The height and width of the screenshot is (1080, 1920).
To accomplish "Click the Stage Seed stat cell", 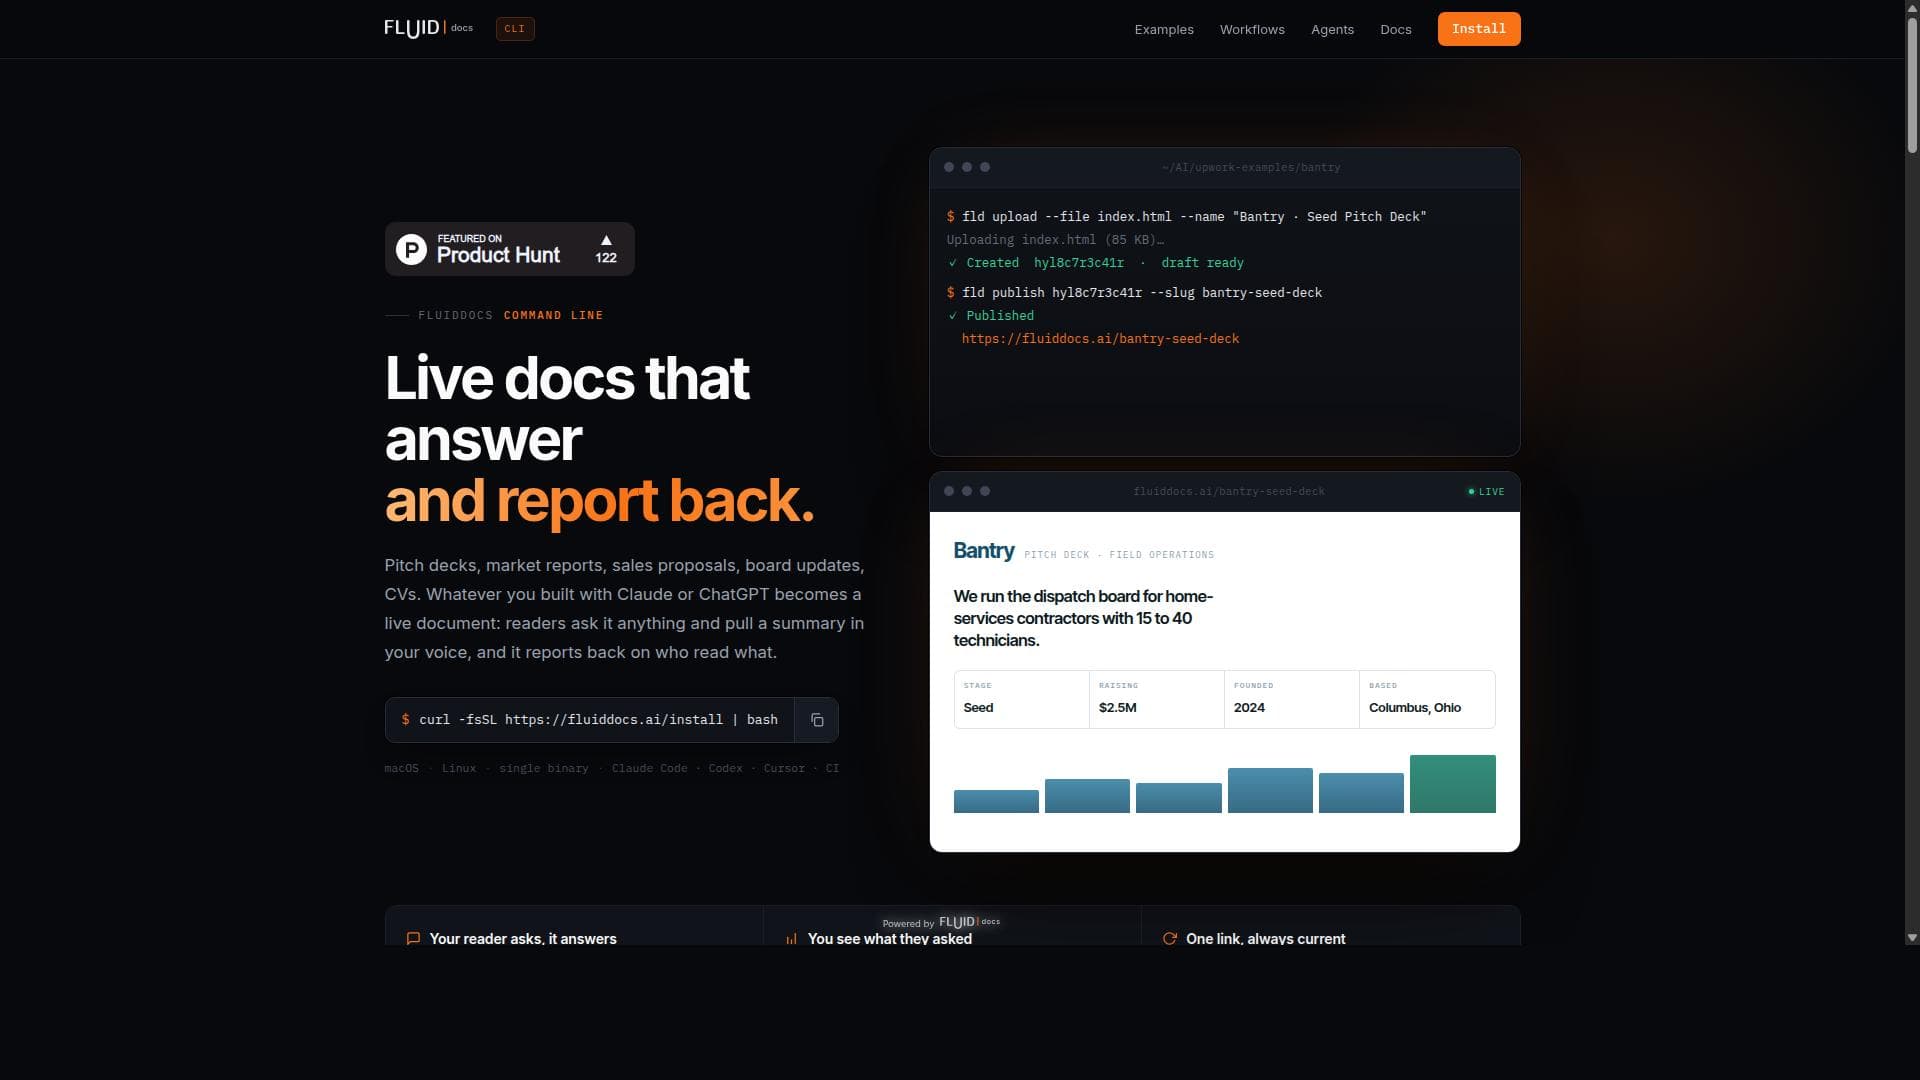I will [1022, 699].
